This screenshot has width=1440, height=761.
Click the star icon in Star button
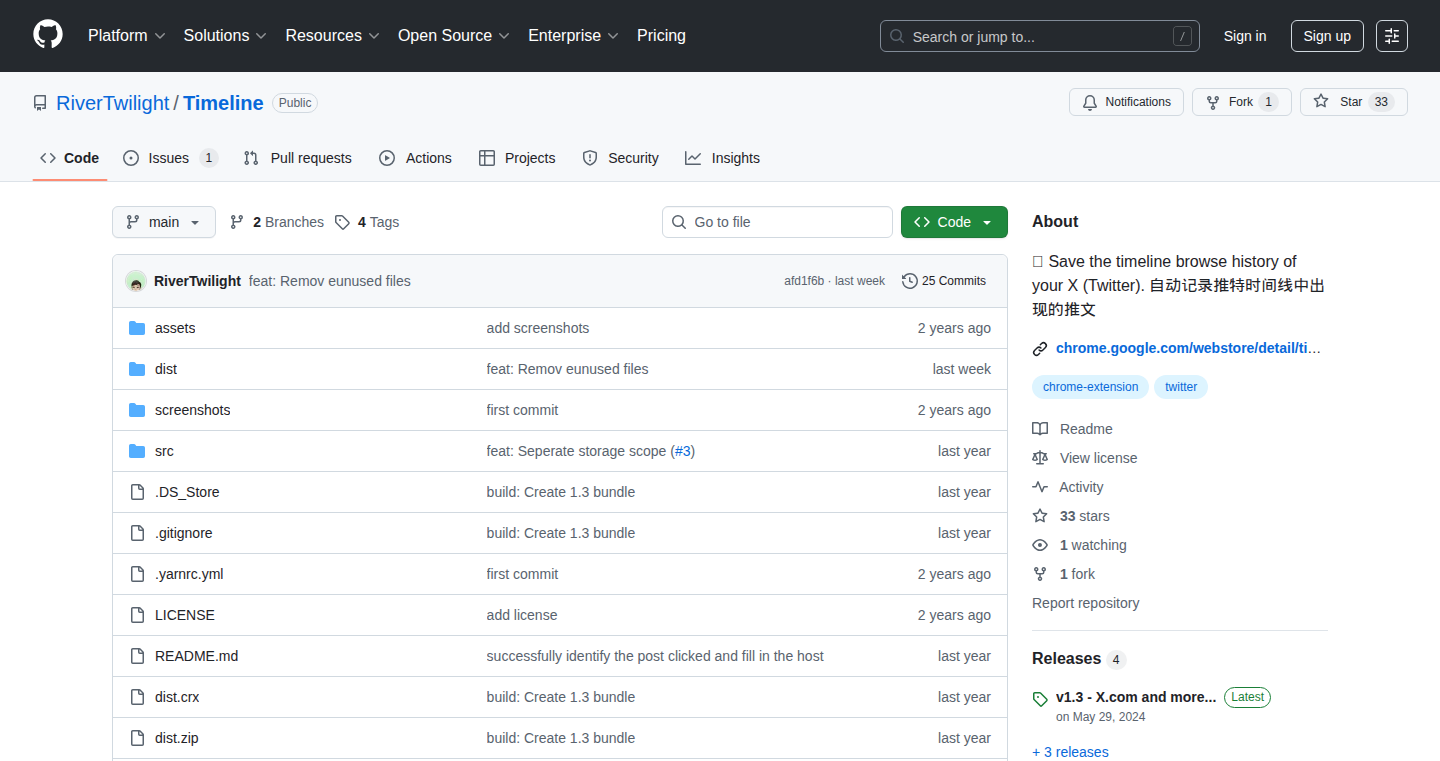point(1321,102)
